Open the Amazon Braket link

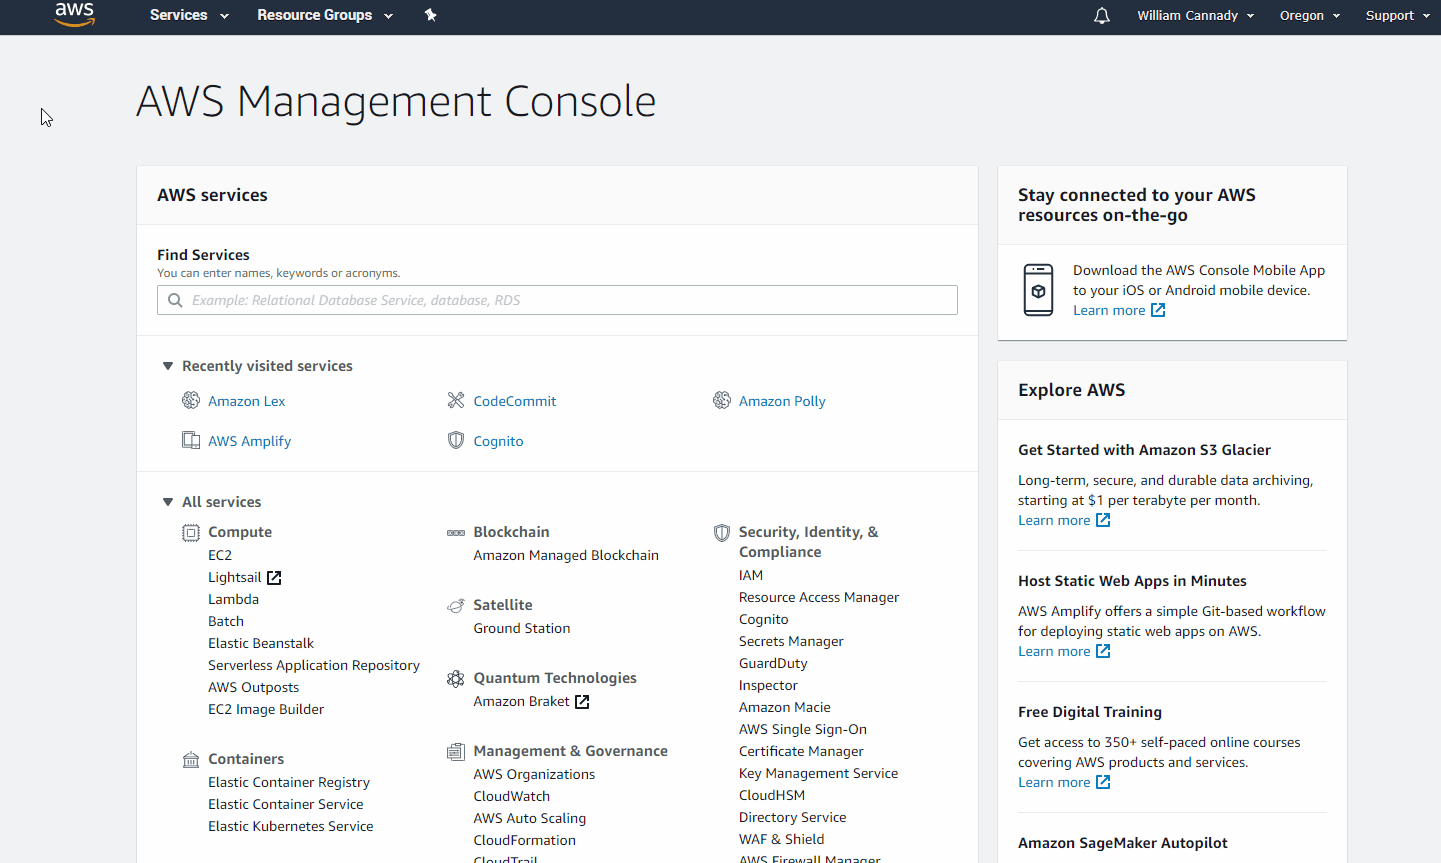522,702
